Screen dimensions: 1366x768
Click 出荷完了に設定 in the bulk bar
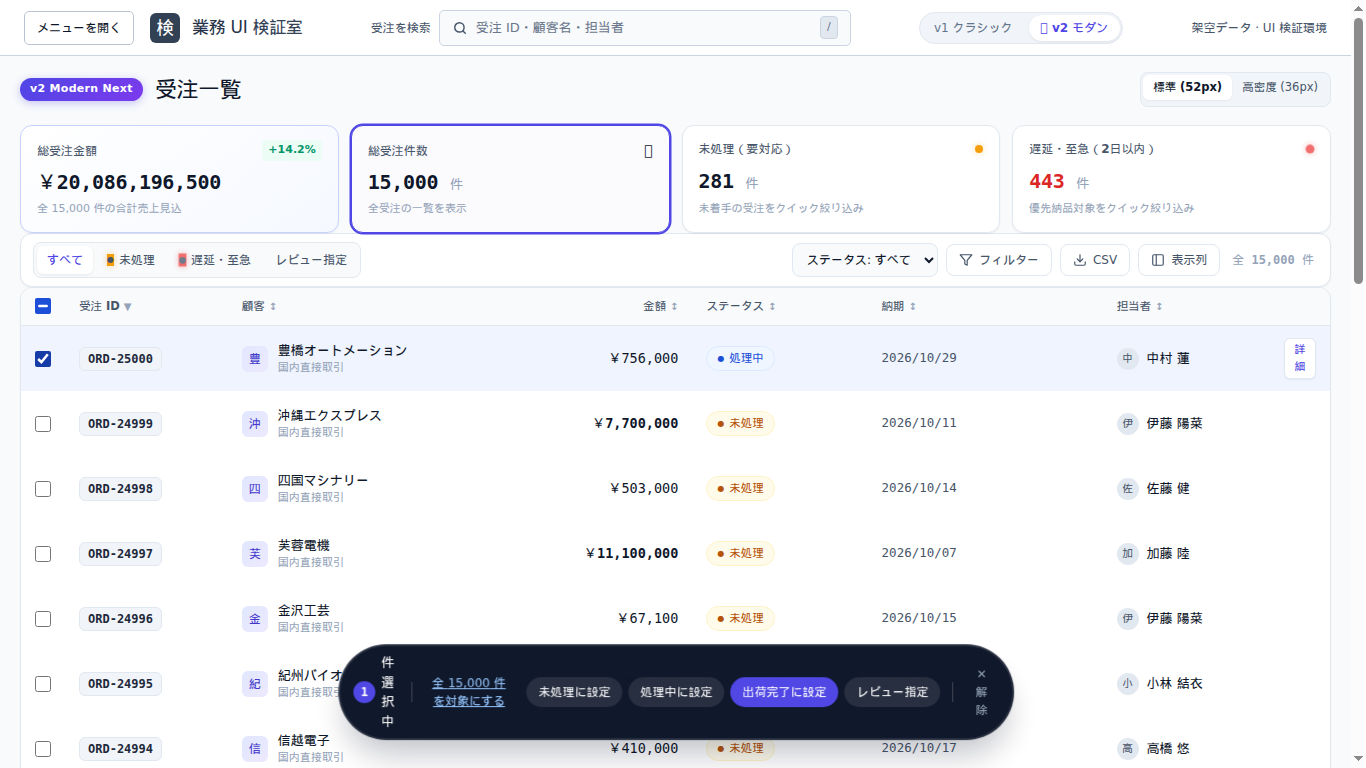(x=784, y=692)
